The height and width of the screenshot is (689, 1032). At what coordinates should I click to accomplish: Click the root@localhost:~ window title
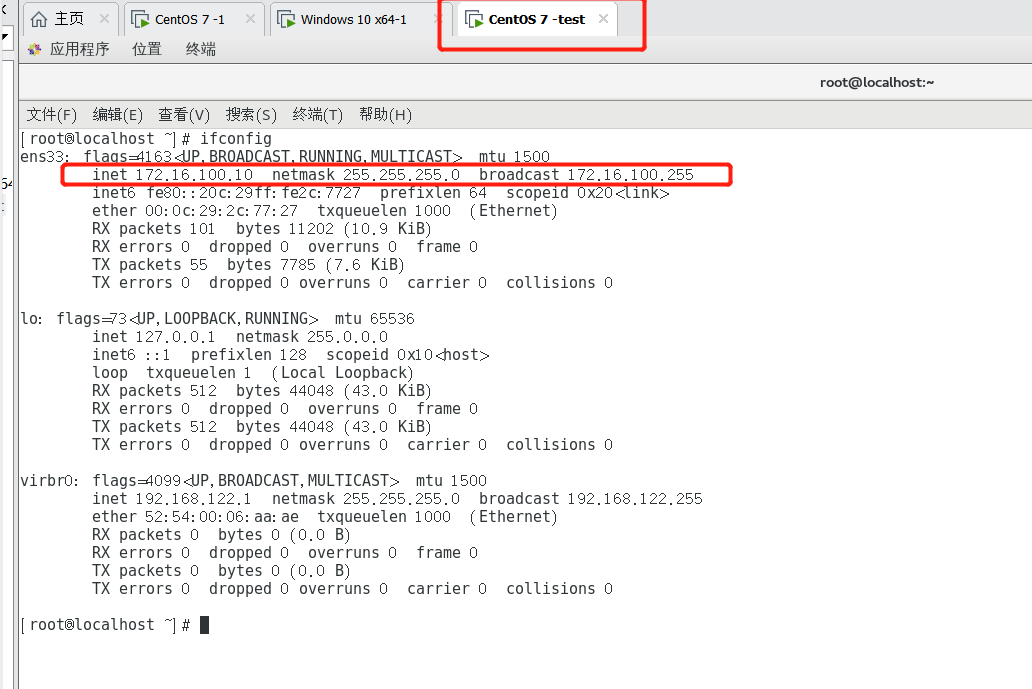[x=877, y=82]
